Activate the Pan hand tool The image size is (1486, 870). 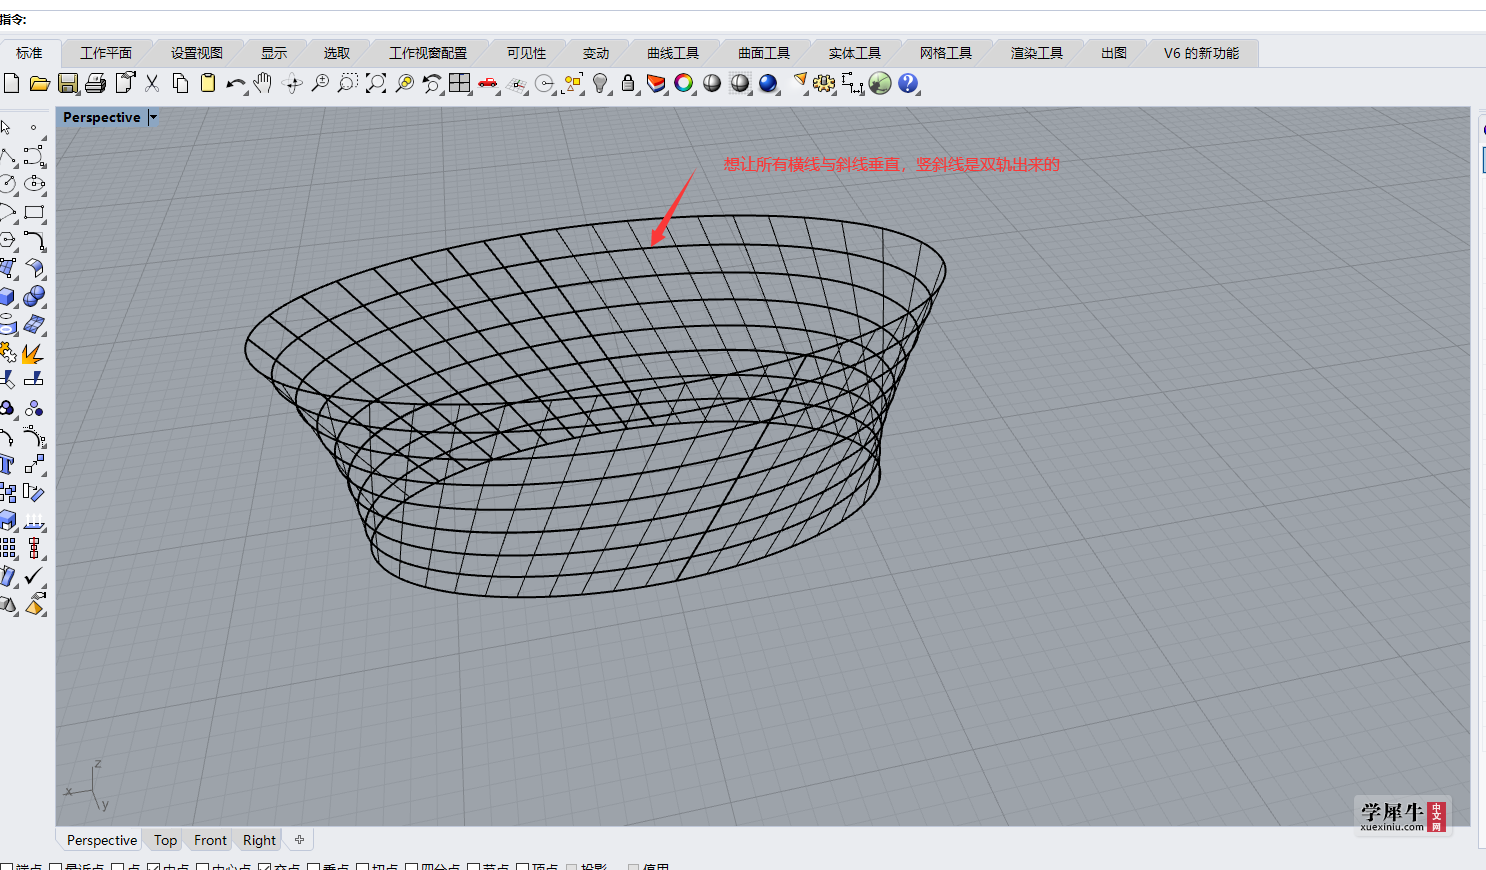(x=263, y=83)
